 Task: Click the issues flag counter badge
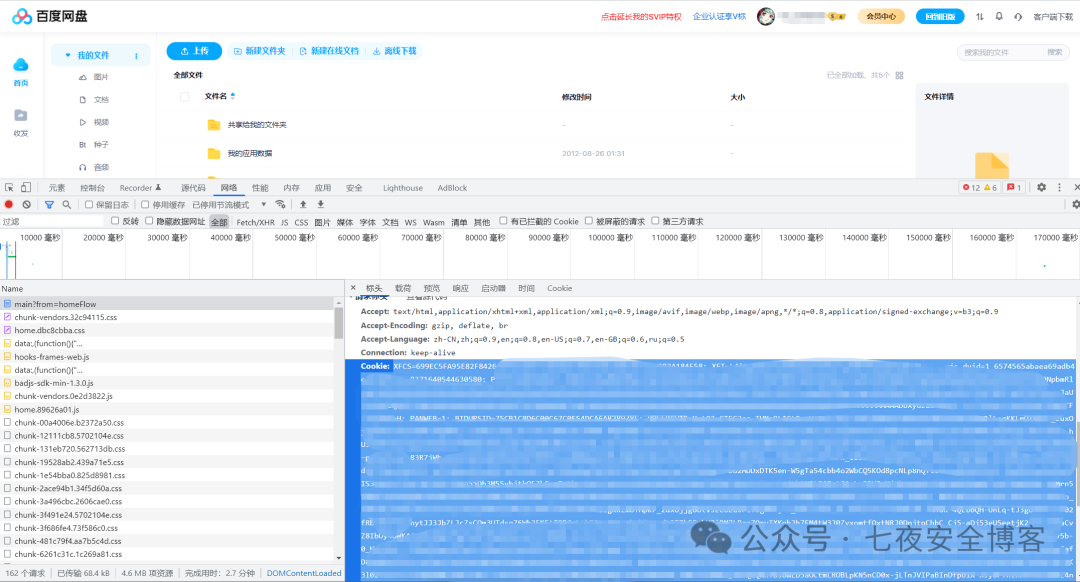tap(1014, 187)
